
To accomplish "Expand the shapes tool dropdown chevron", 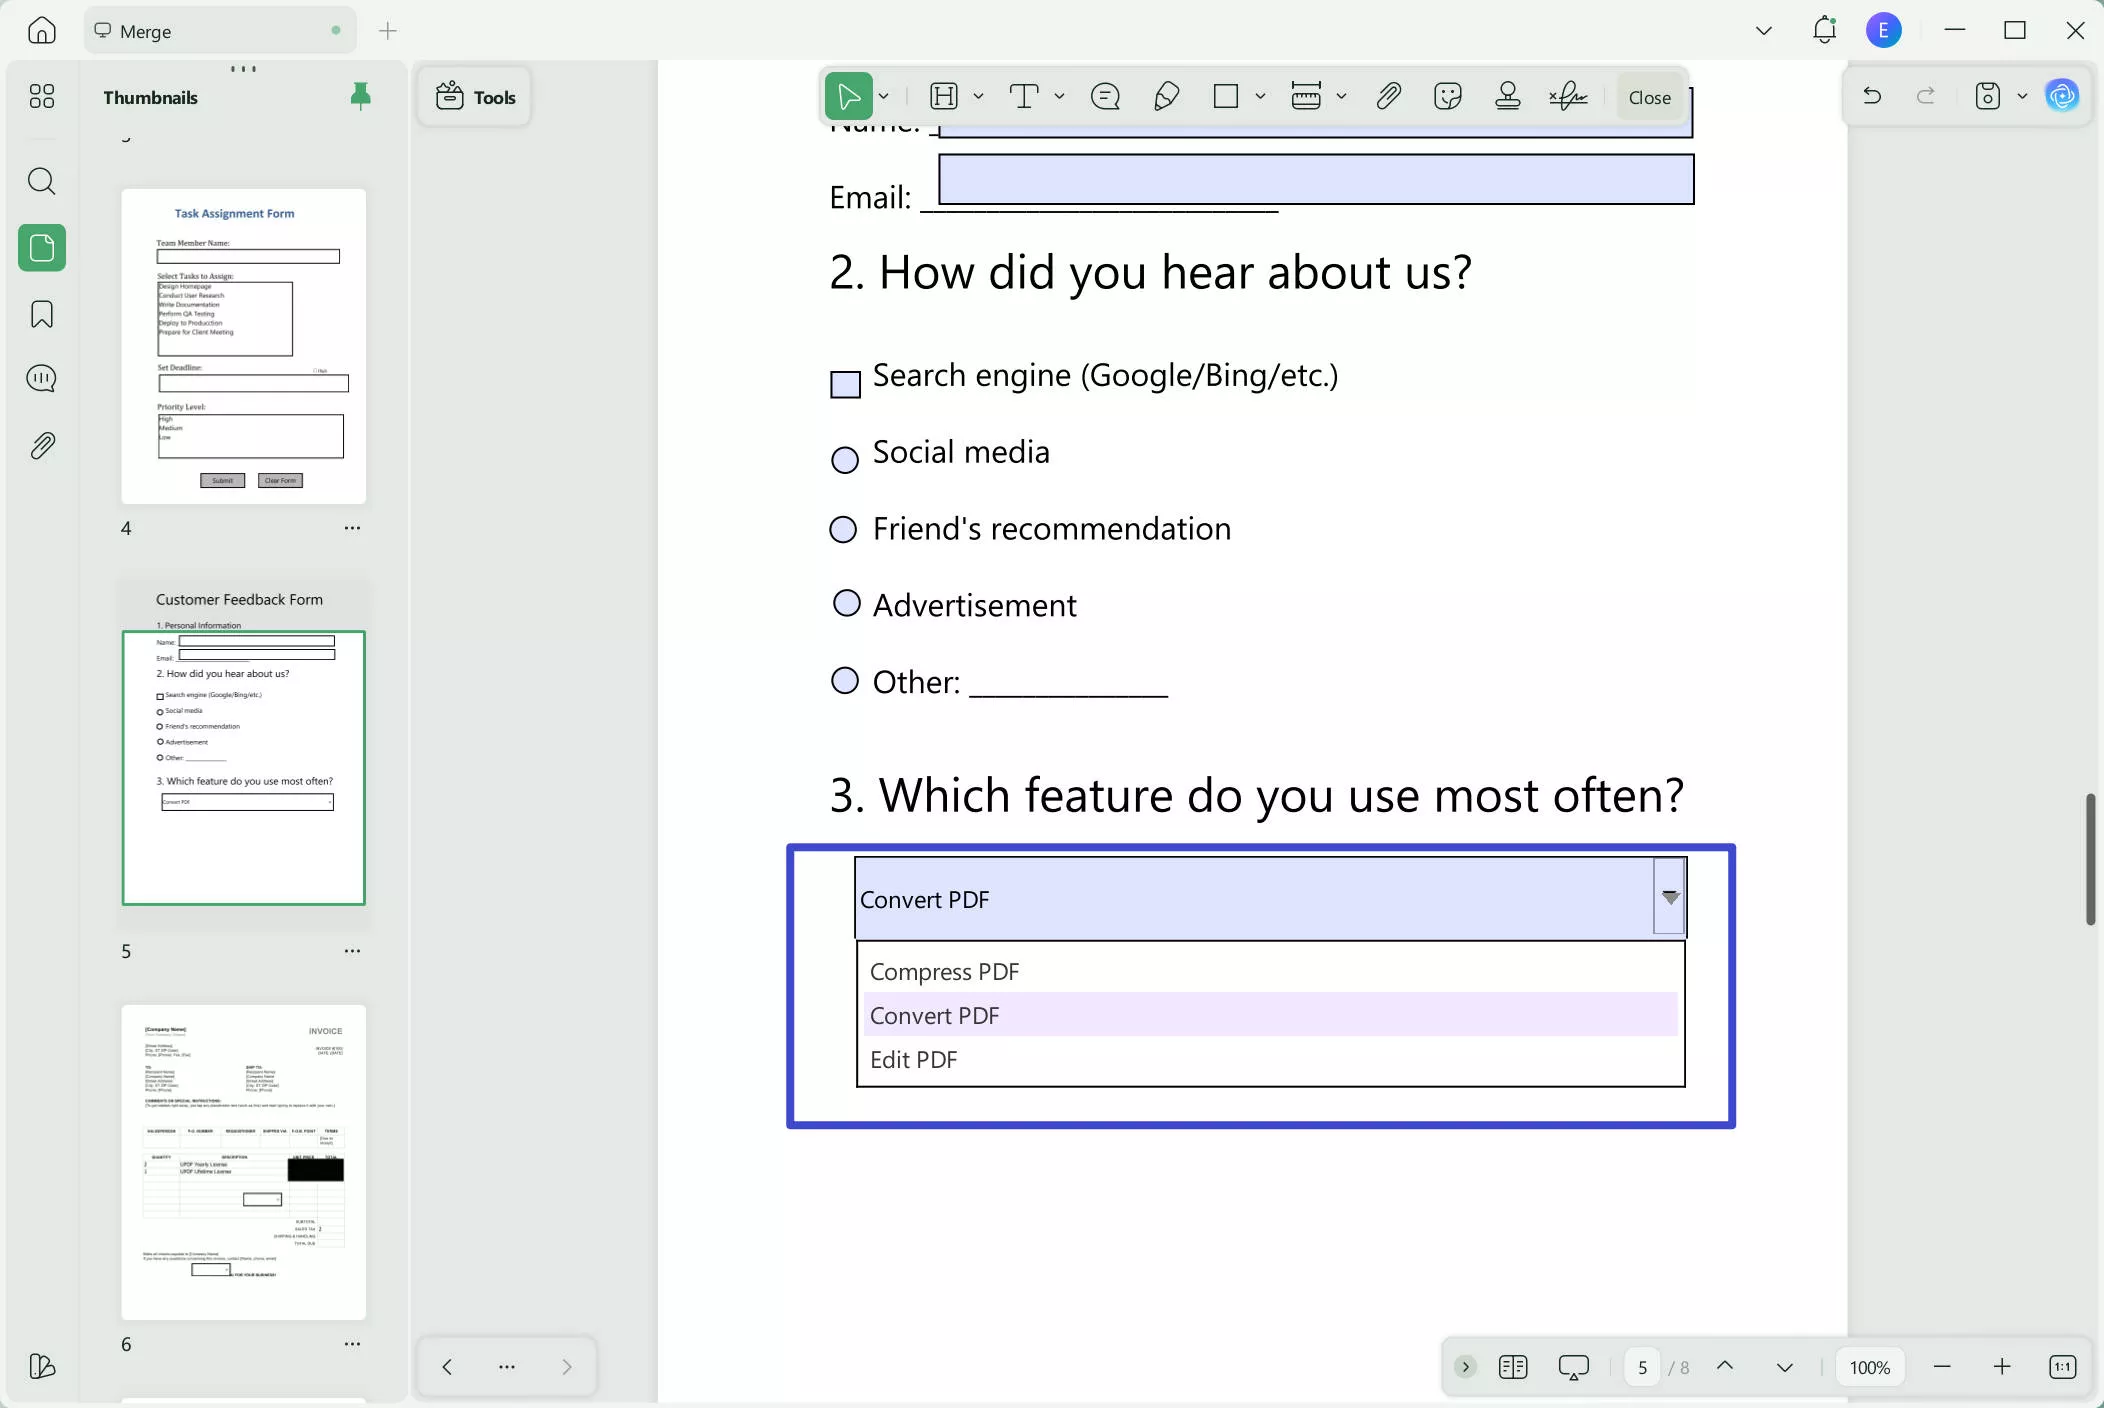I will coord(1259,96).
